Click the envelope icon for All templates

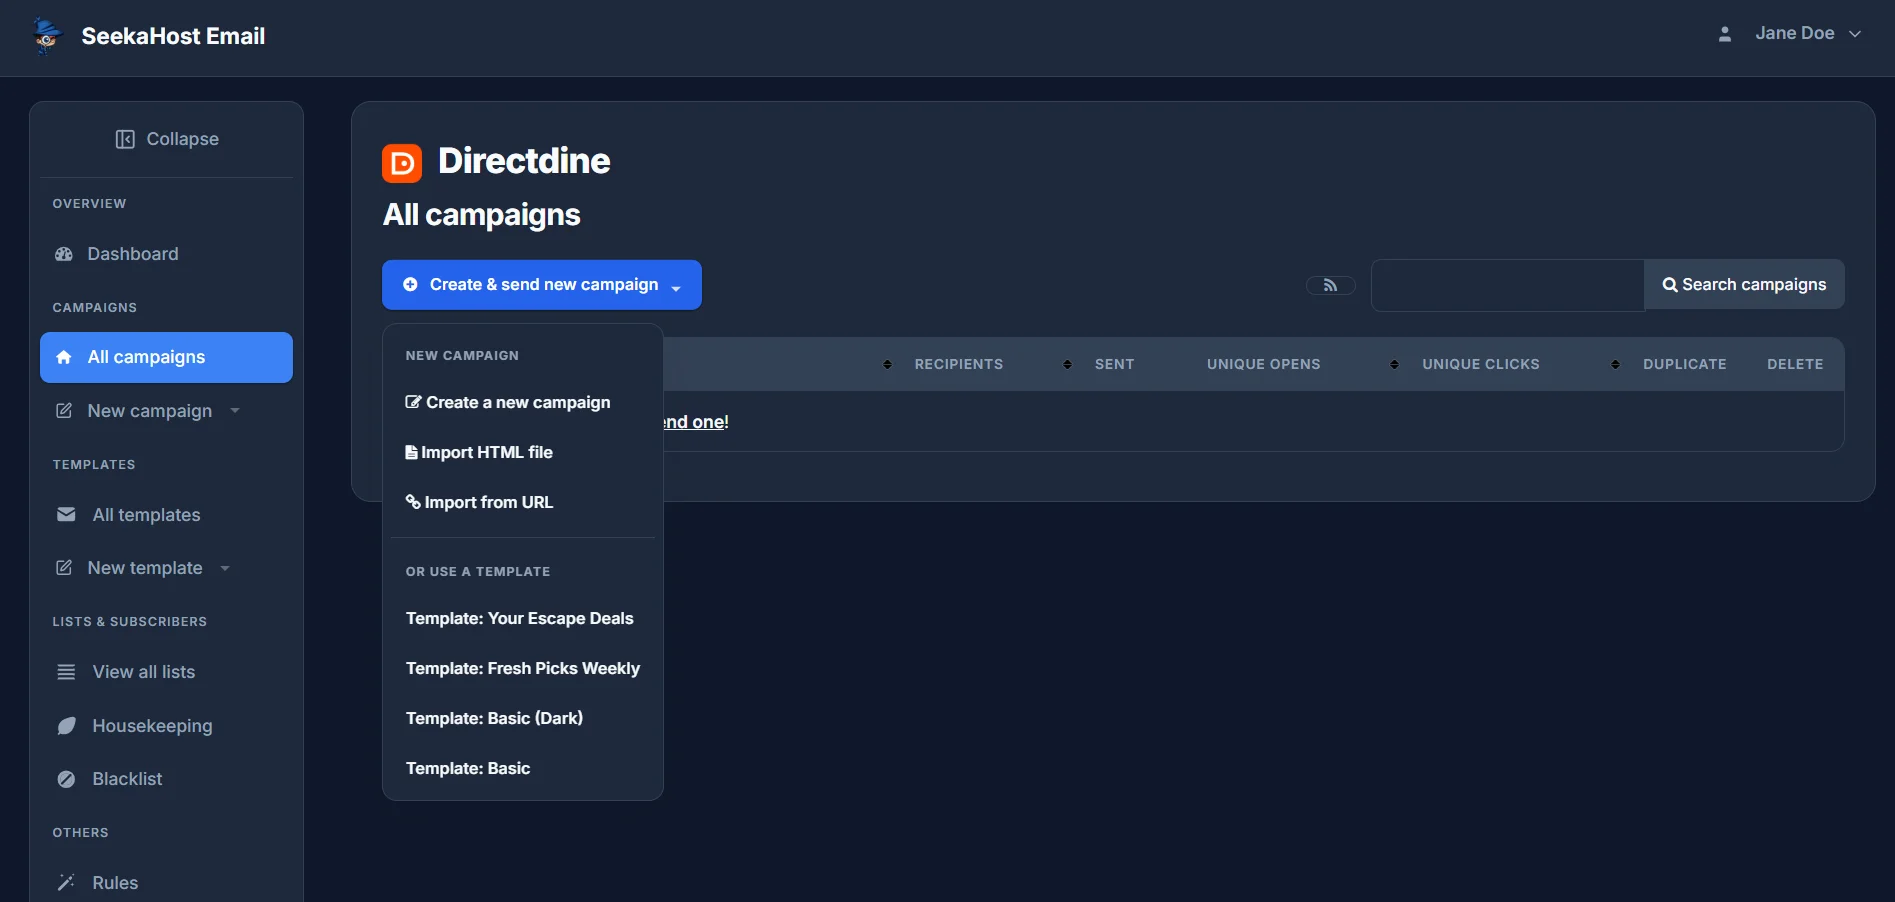tap(66, 515)
